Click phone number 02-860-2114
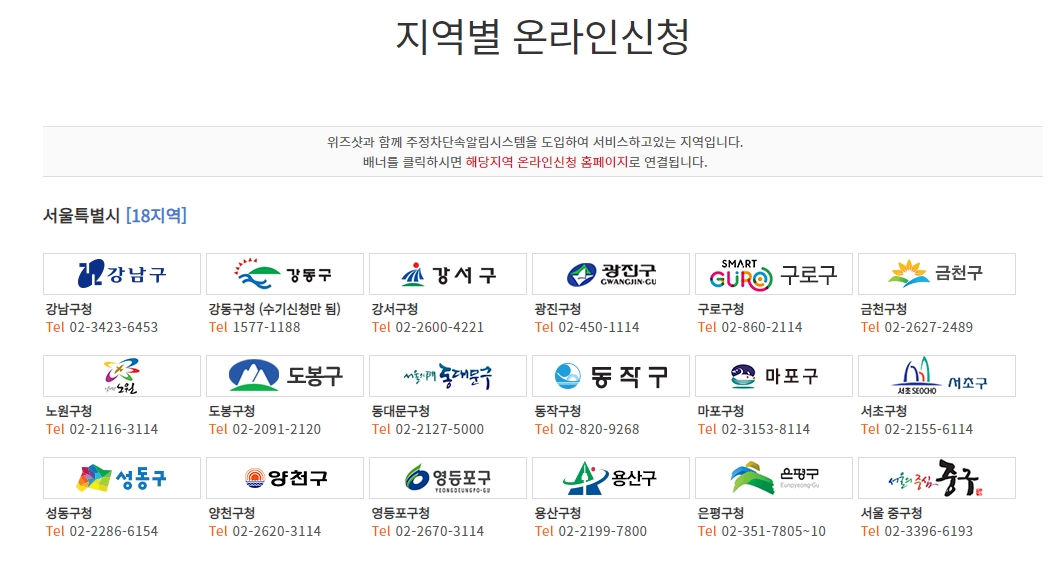This screenshot has height=563, width=1057. coord(762,328)
